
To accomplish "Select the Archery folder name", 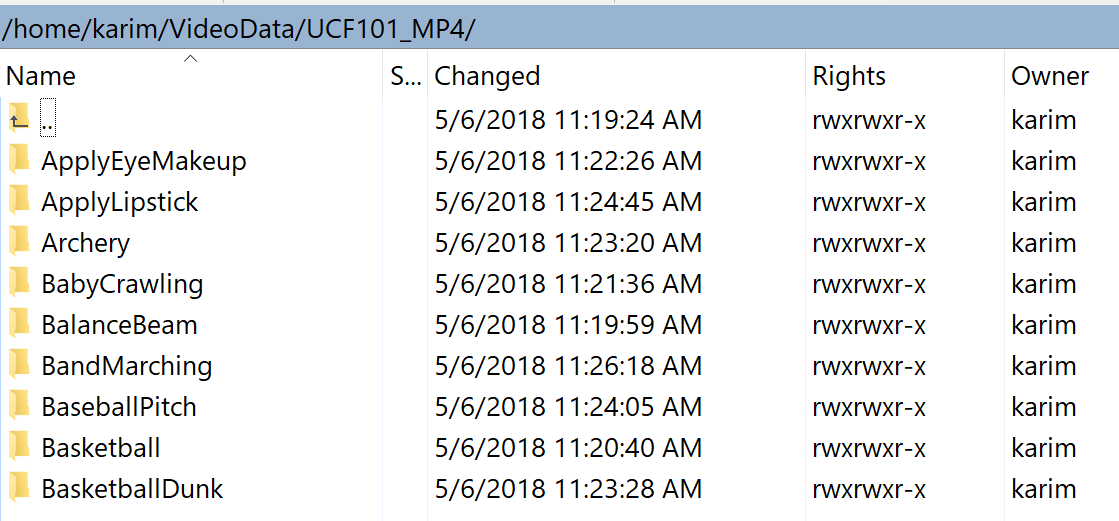I will point(86,243).
